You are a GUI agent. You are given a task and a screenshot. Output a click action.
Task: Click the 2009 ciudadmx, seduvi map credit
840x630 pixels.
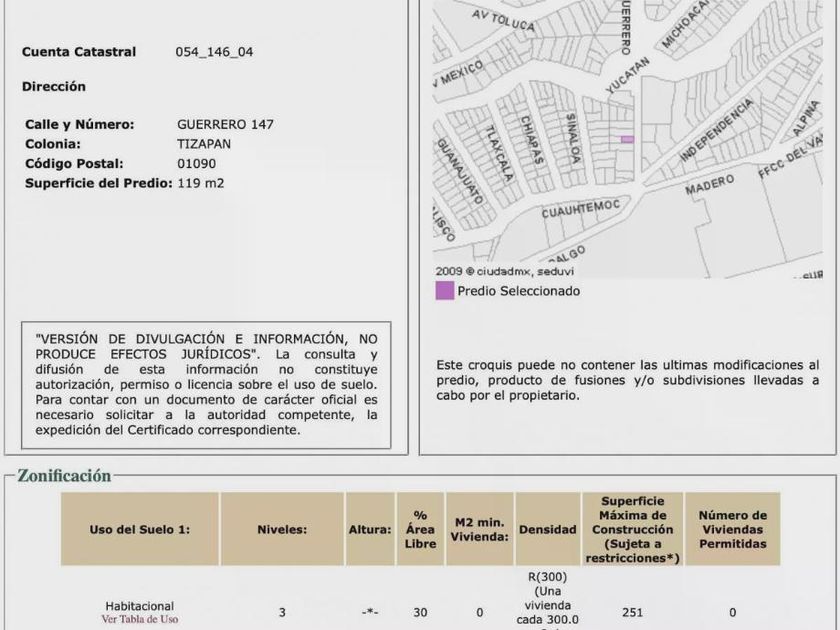tap(504, 272)
